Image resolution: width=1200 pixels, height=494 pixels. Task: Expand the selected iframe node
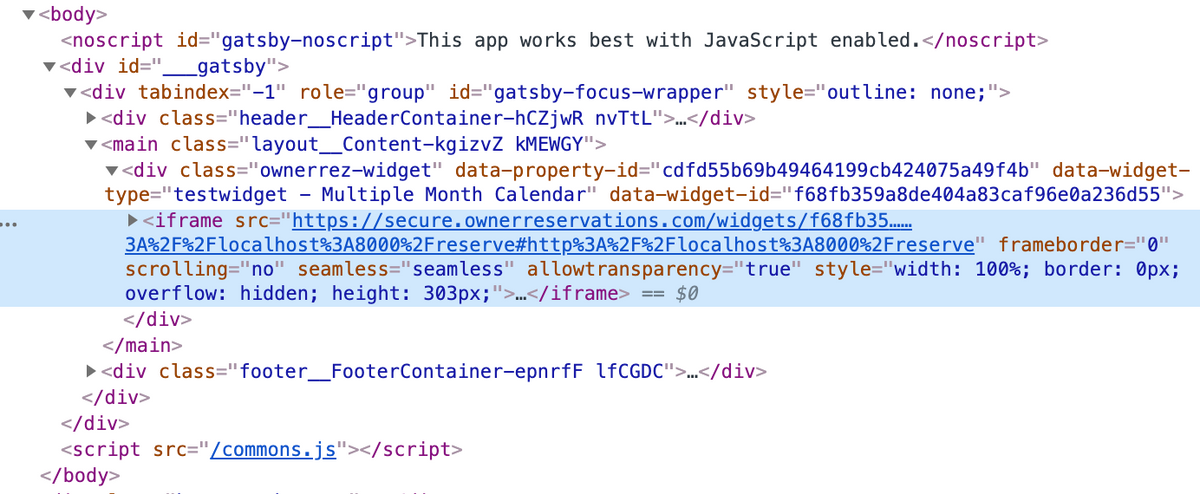(134, 219)
